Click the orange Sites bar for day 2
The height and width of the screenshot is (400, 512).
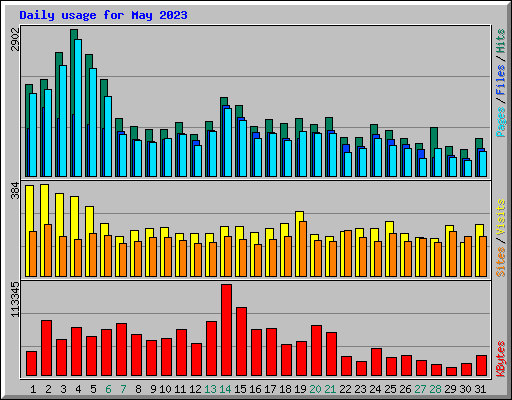pyautogui.click(x=48, y=250)
